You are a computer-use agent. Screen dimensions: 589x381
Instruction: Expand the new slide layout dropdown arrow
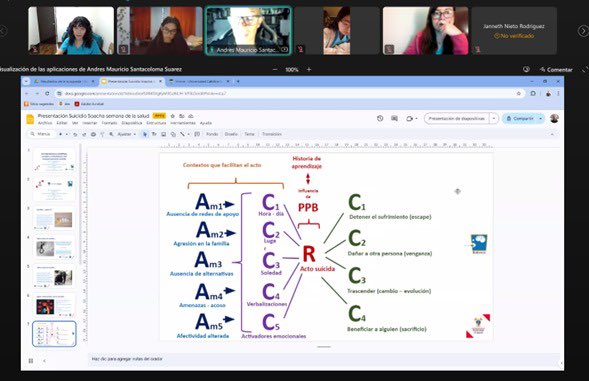pos(66,134)
